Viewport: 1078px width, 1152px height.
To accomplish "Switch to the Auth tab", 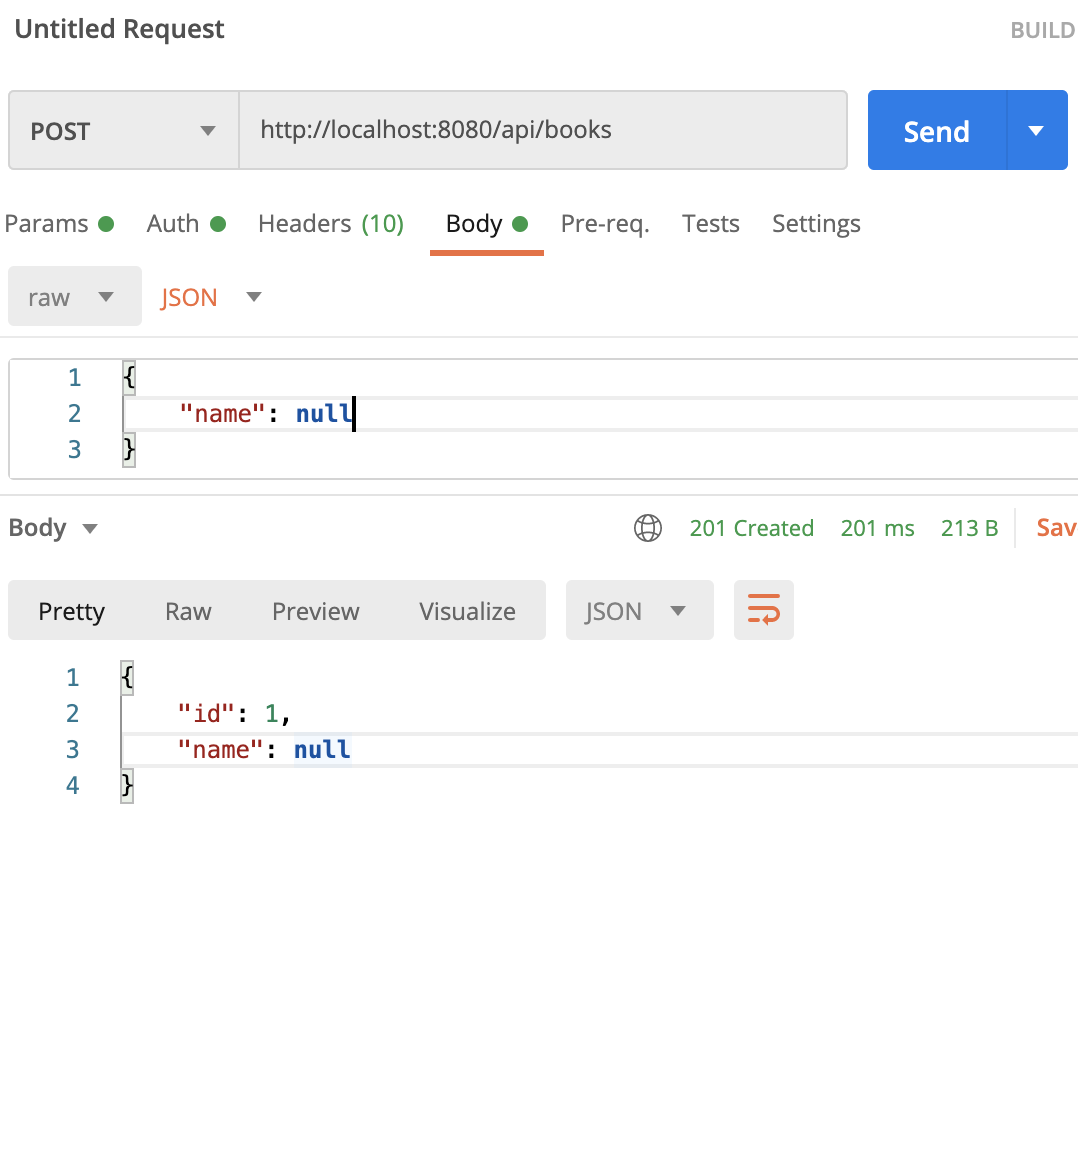I will (186, 223).
